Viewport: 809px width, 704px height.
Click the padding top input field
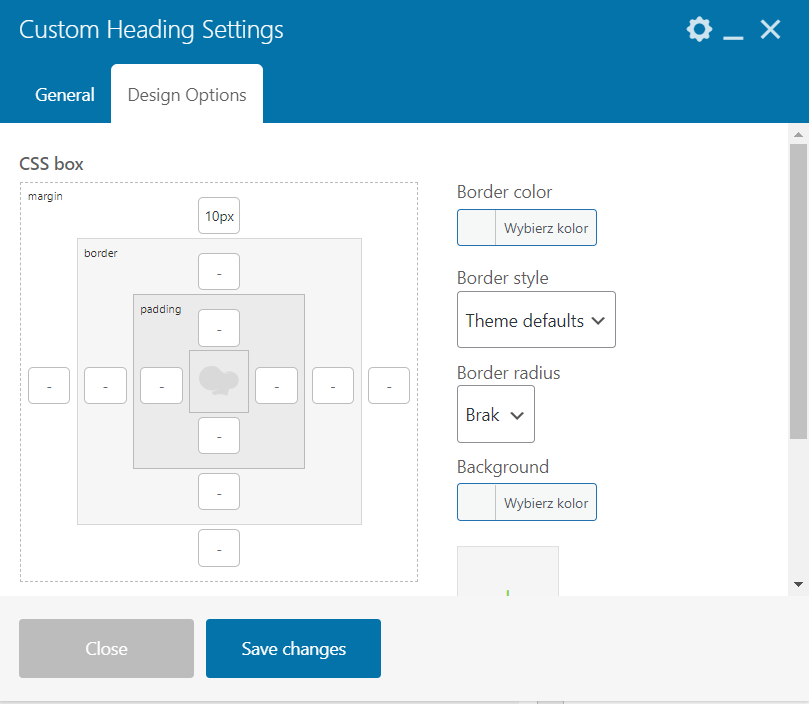click(x=219, y=328)
